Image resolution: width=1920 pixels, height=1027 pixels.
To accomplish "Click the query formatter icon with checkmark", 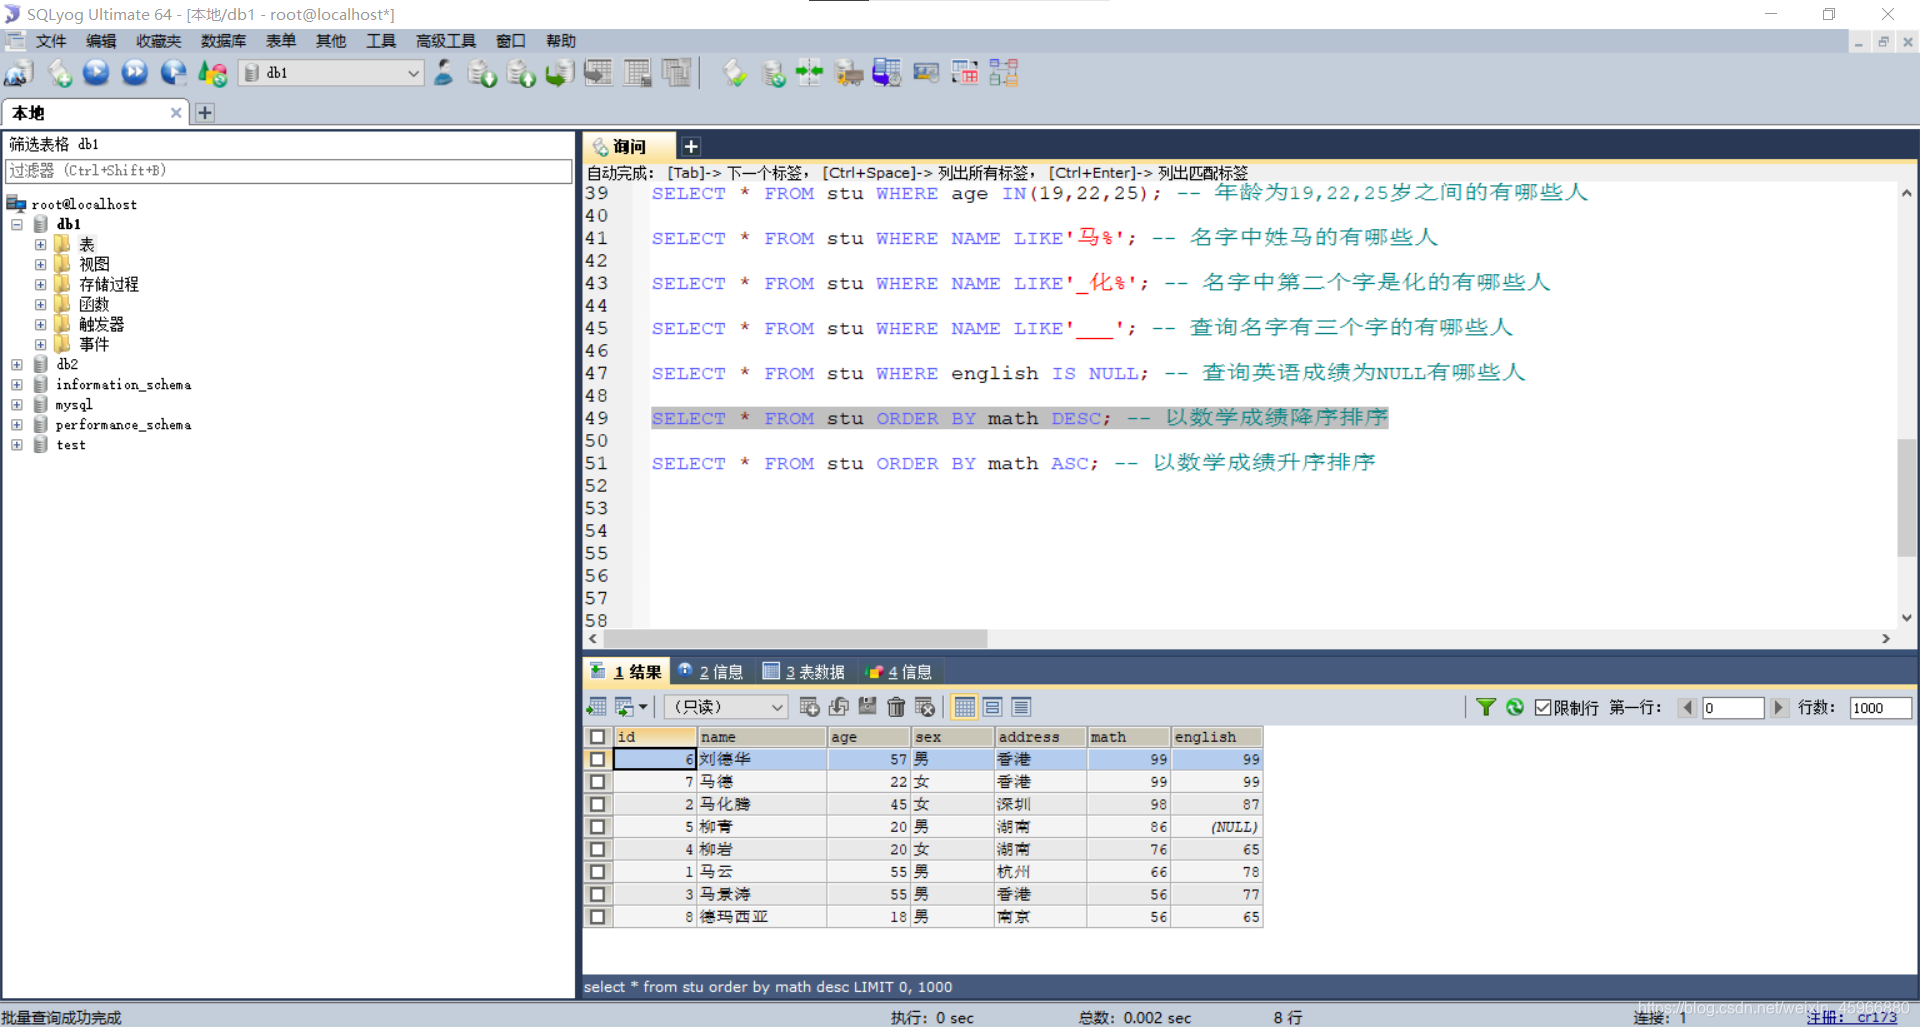I will tap(735, 73).
